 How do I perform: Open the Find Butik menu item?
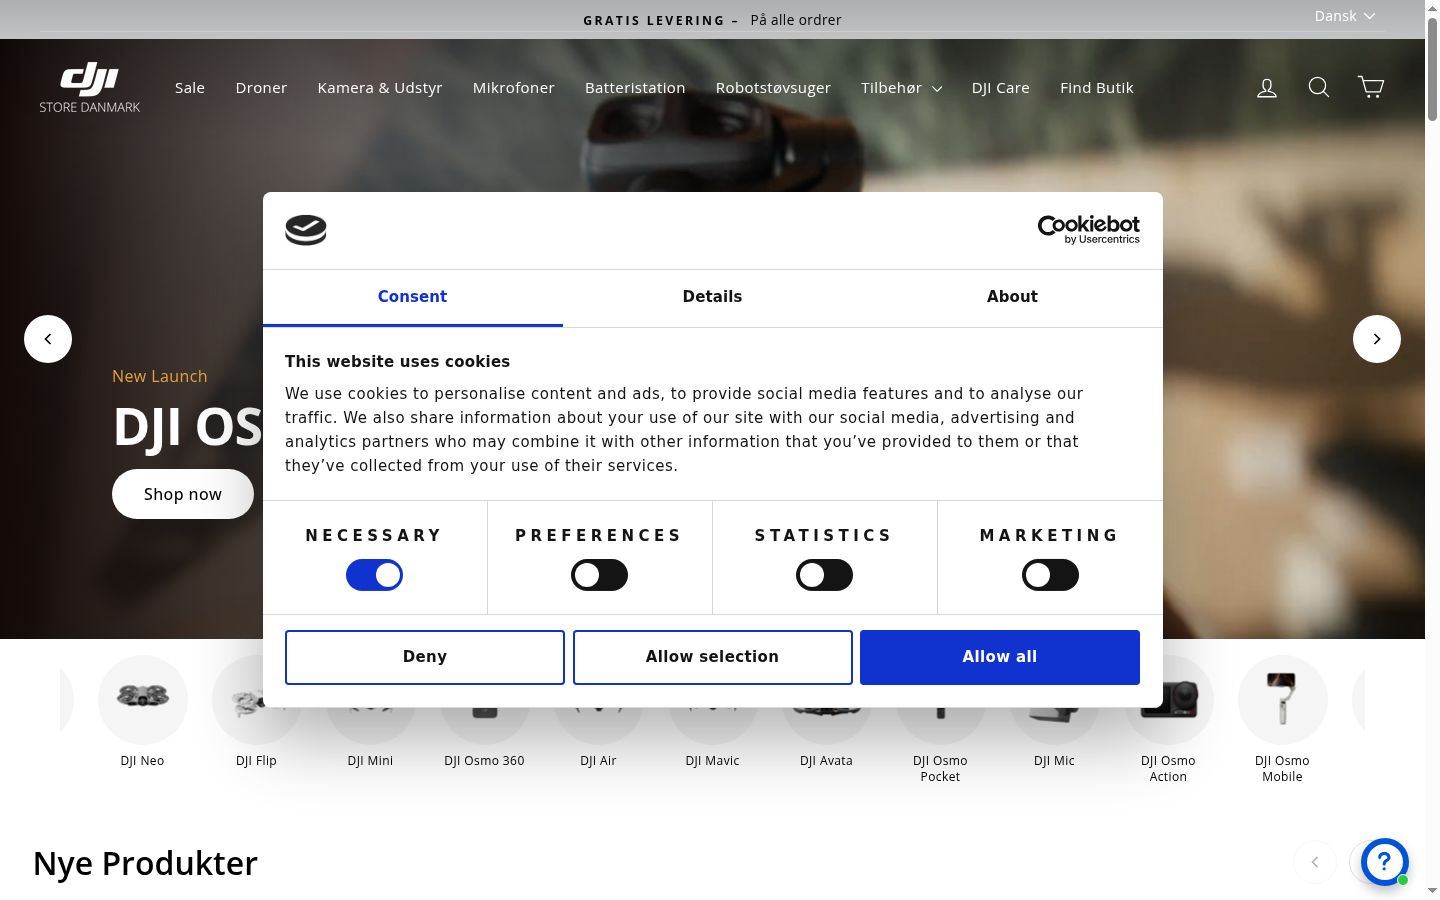tap(1097, 88)
